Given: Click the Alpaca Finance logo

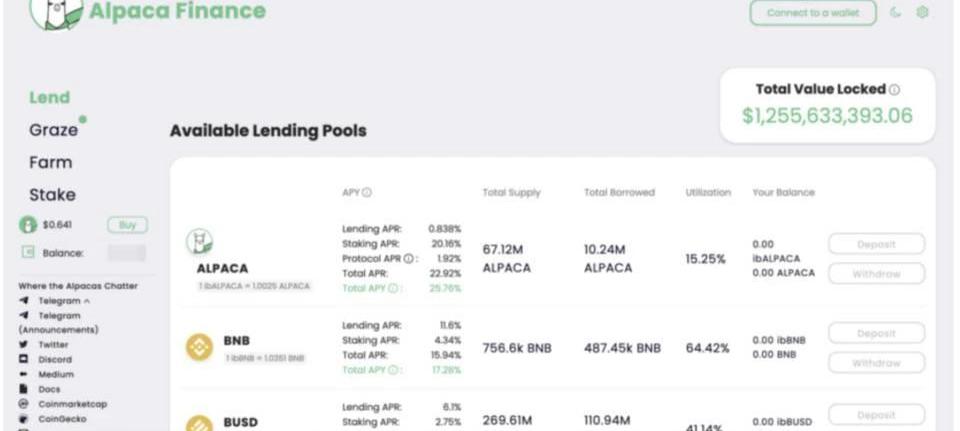Looking at the screenshot, I should (57, 11).
